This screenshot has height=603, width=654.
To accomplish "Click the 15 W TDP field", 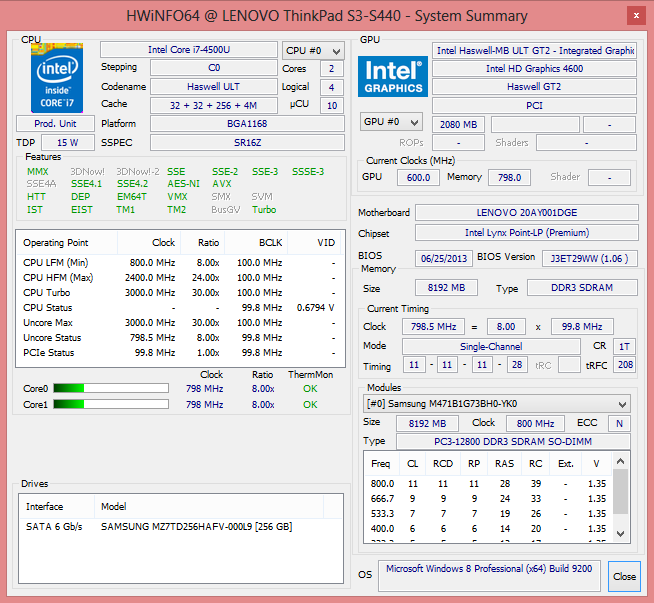I will coord(68,143).
